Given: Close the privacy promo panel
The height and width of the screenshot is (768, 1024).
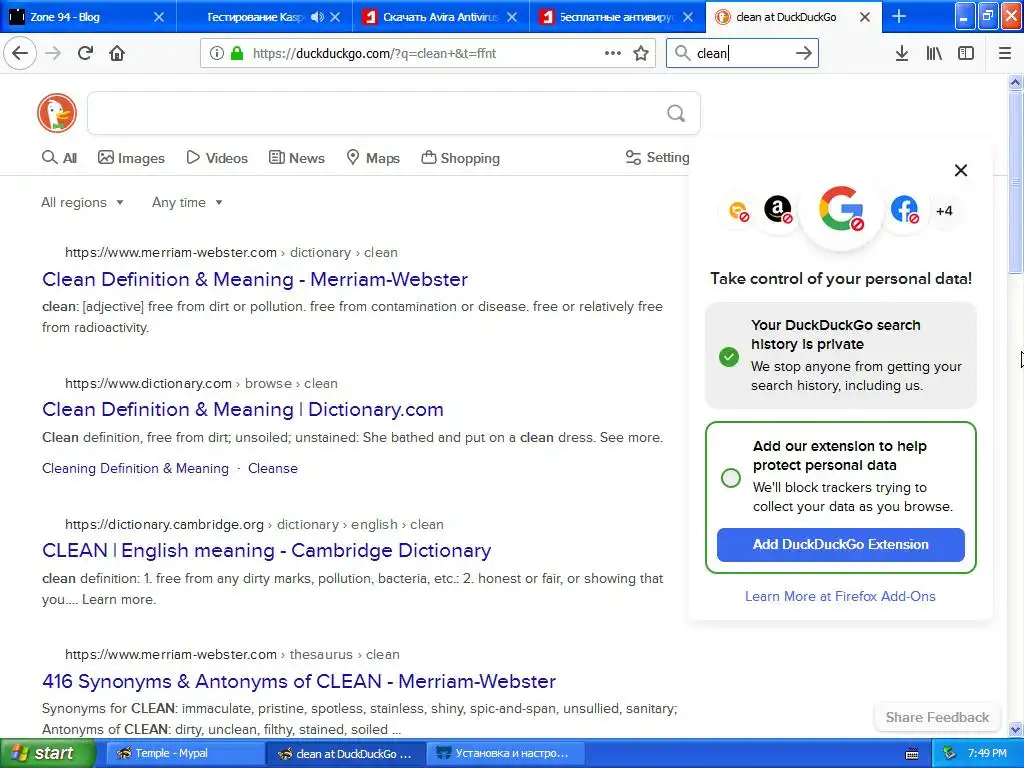Looking at the screenshot, I should [961, 170].
